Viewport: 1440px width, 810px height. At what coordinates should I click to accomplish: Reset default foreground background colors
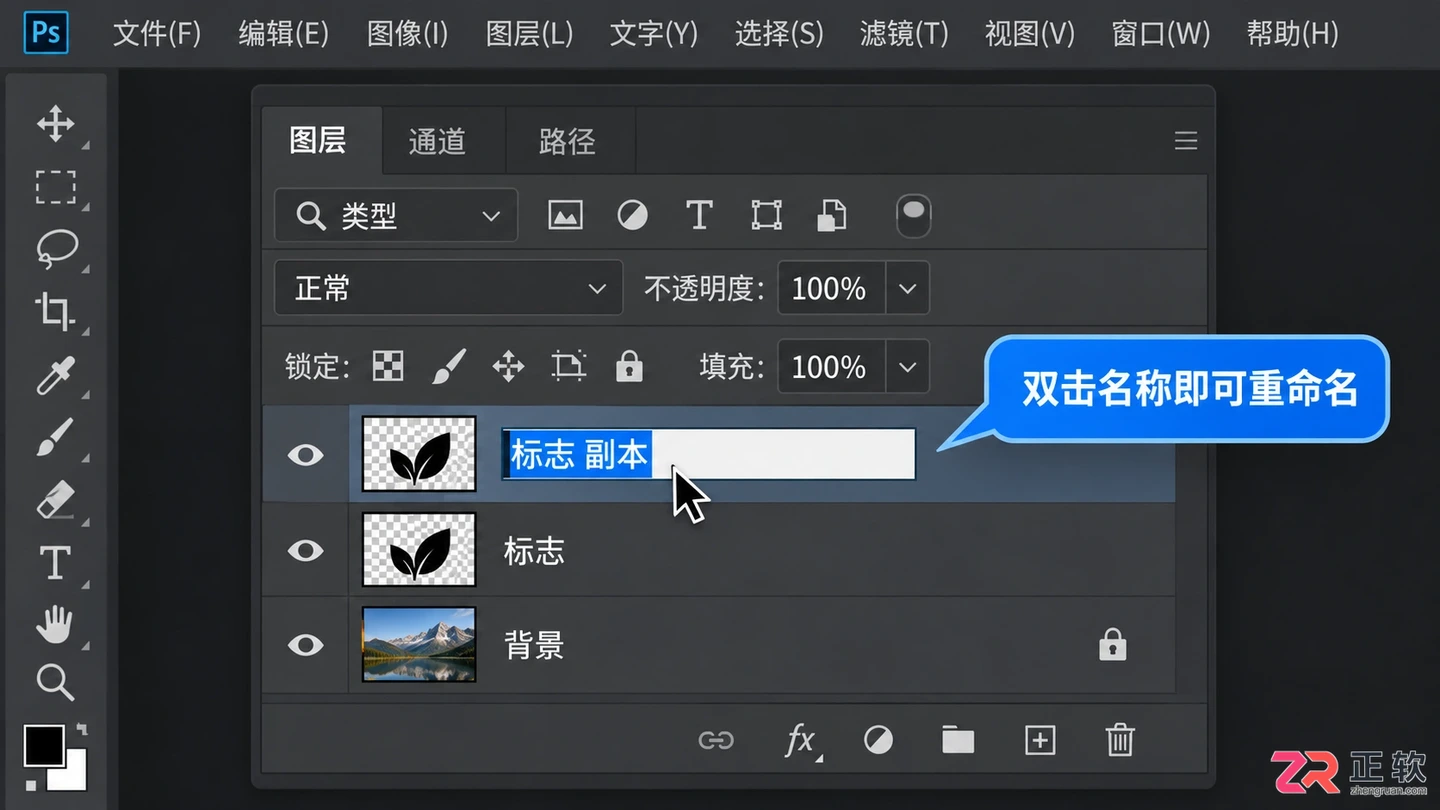coord(30,785)
